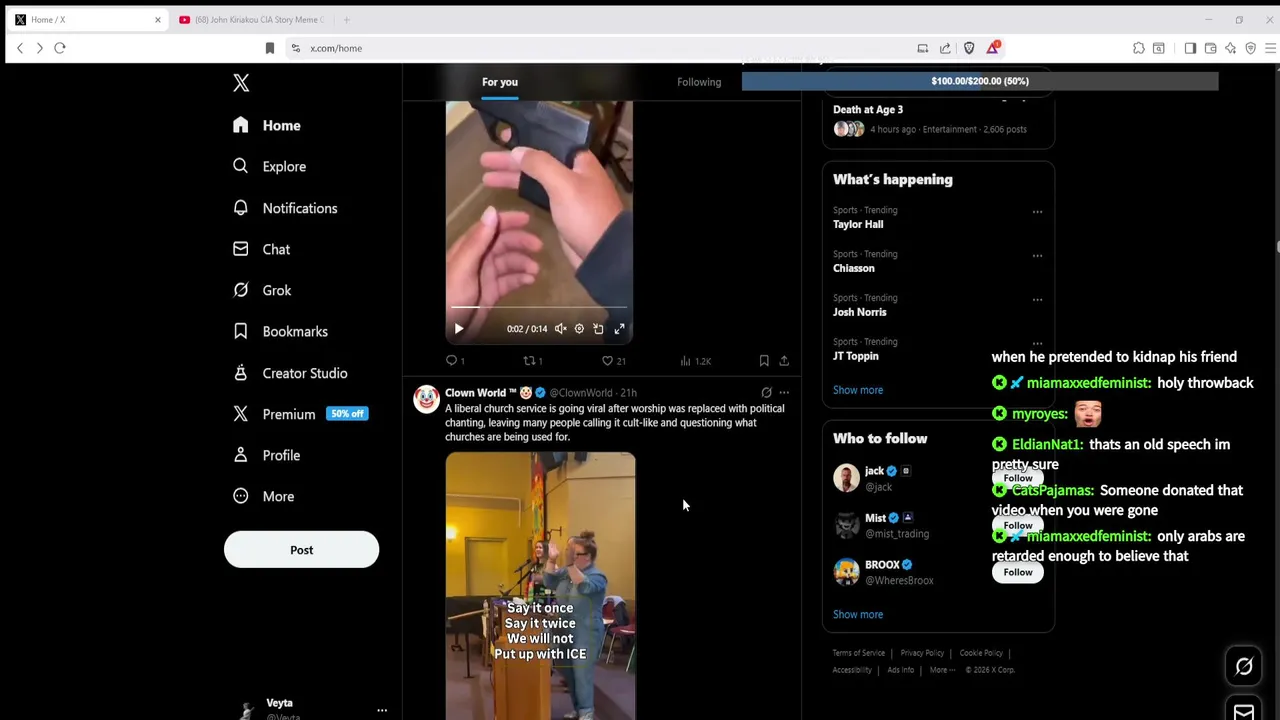The height and width of the screenshot is (720, 1280).
Task: Open Chiasson trending topic
Action: 854,268
